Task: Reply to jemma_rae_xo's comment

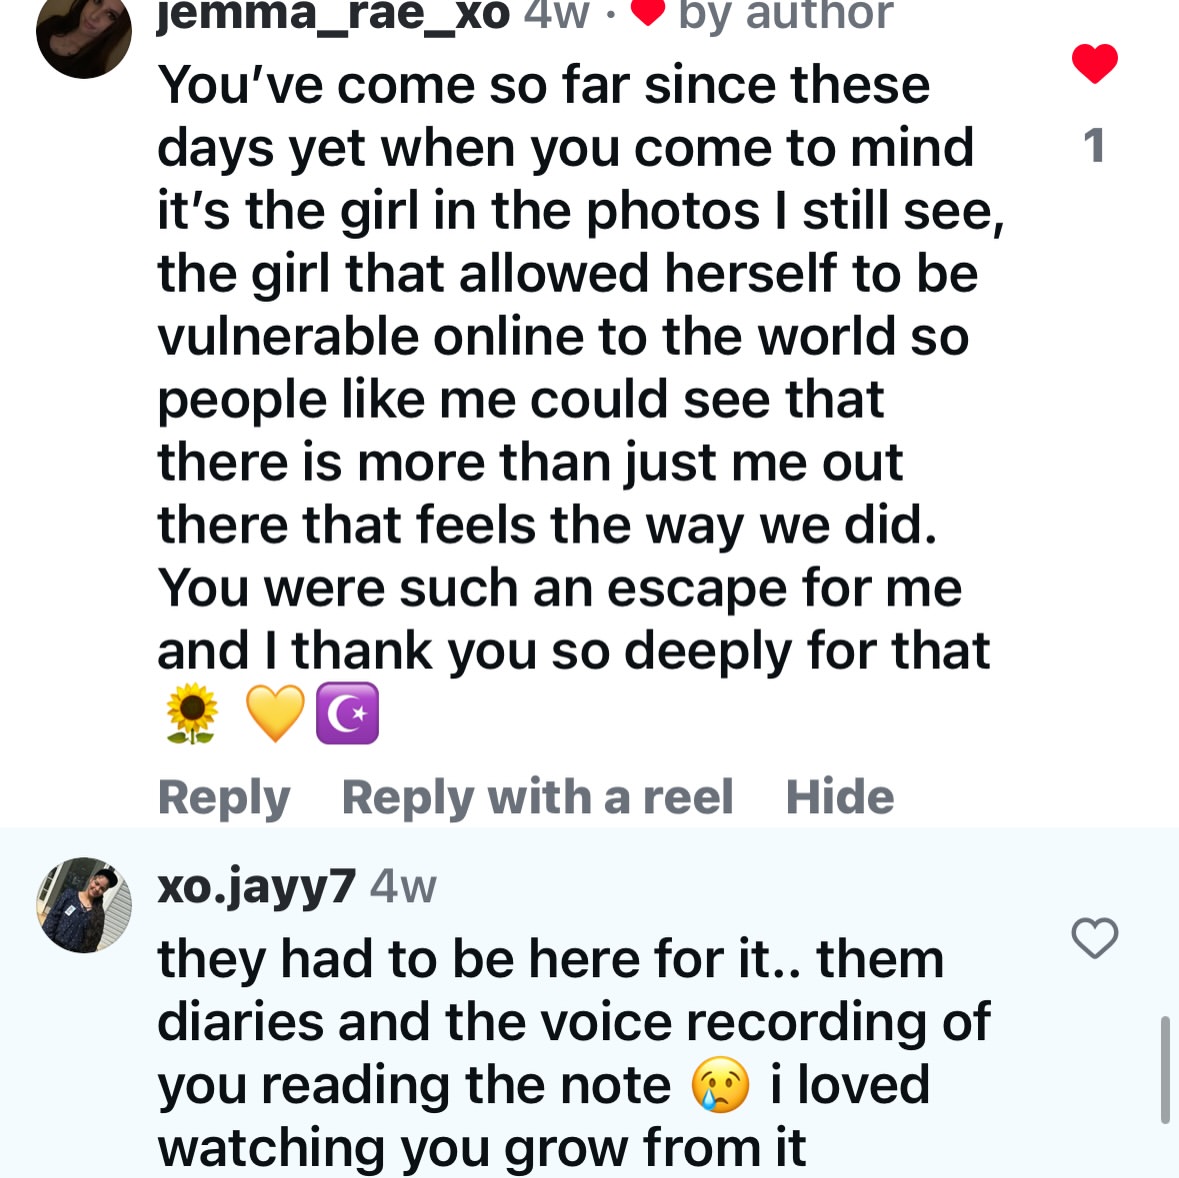Action: click(x=224, y=798)
